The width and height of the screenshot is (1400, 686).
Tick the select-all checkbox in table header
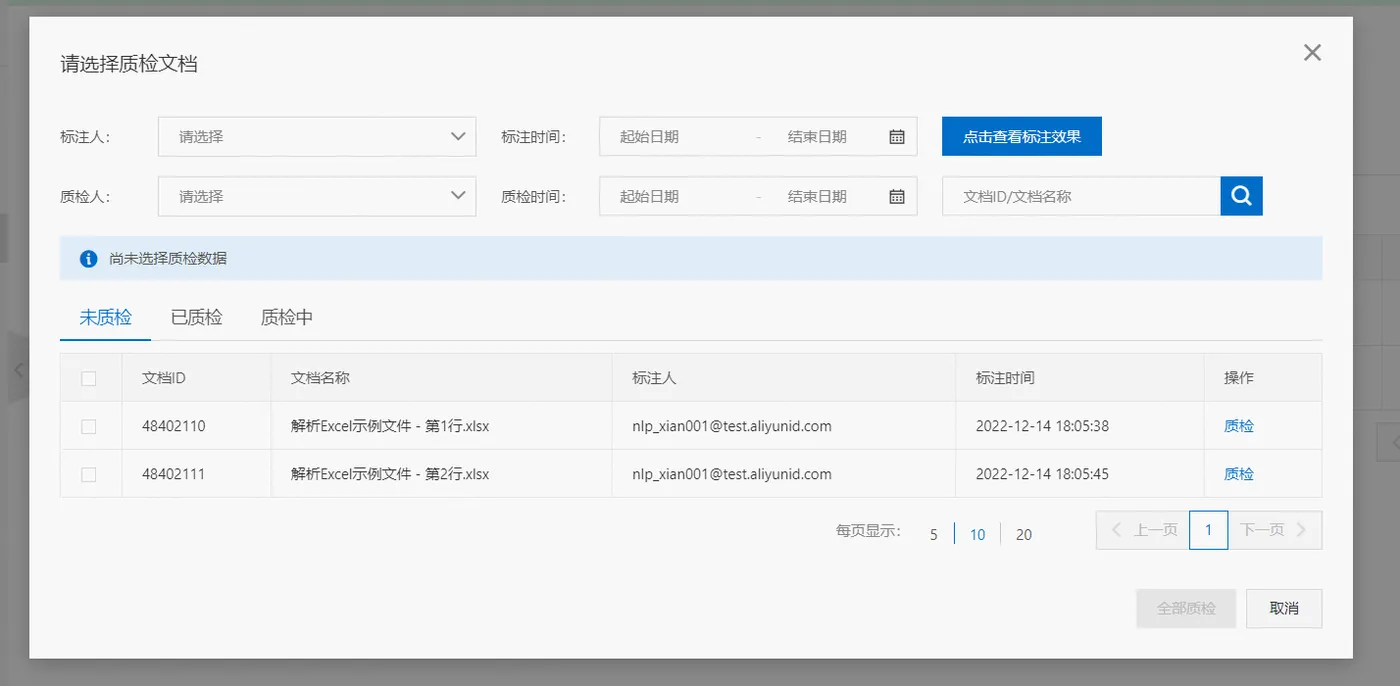coord(89,378)
